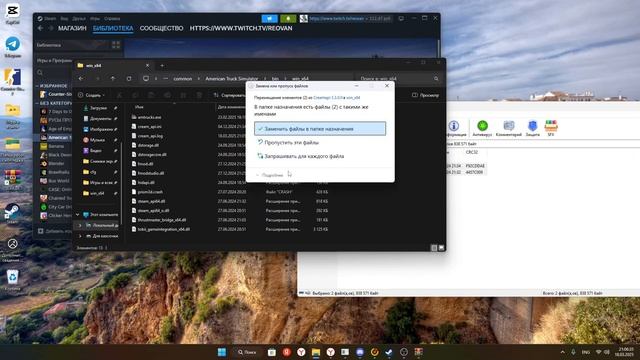Select American Truck Simulator in Steam library
This screenshot has height=360, width=640.
click(55, 138)
